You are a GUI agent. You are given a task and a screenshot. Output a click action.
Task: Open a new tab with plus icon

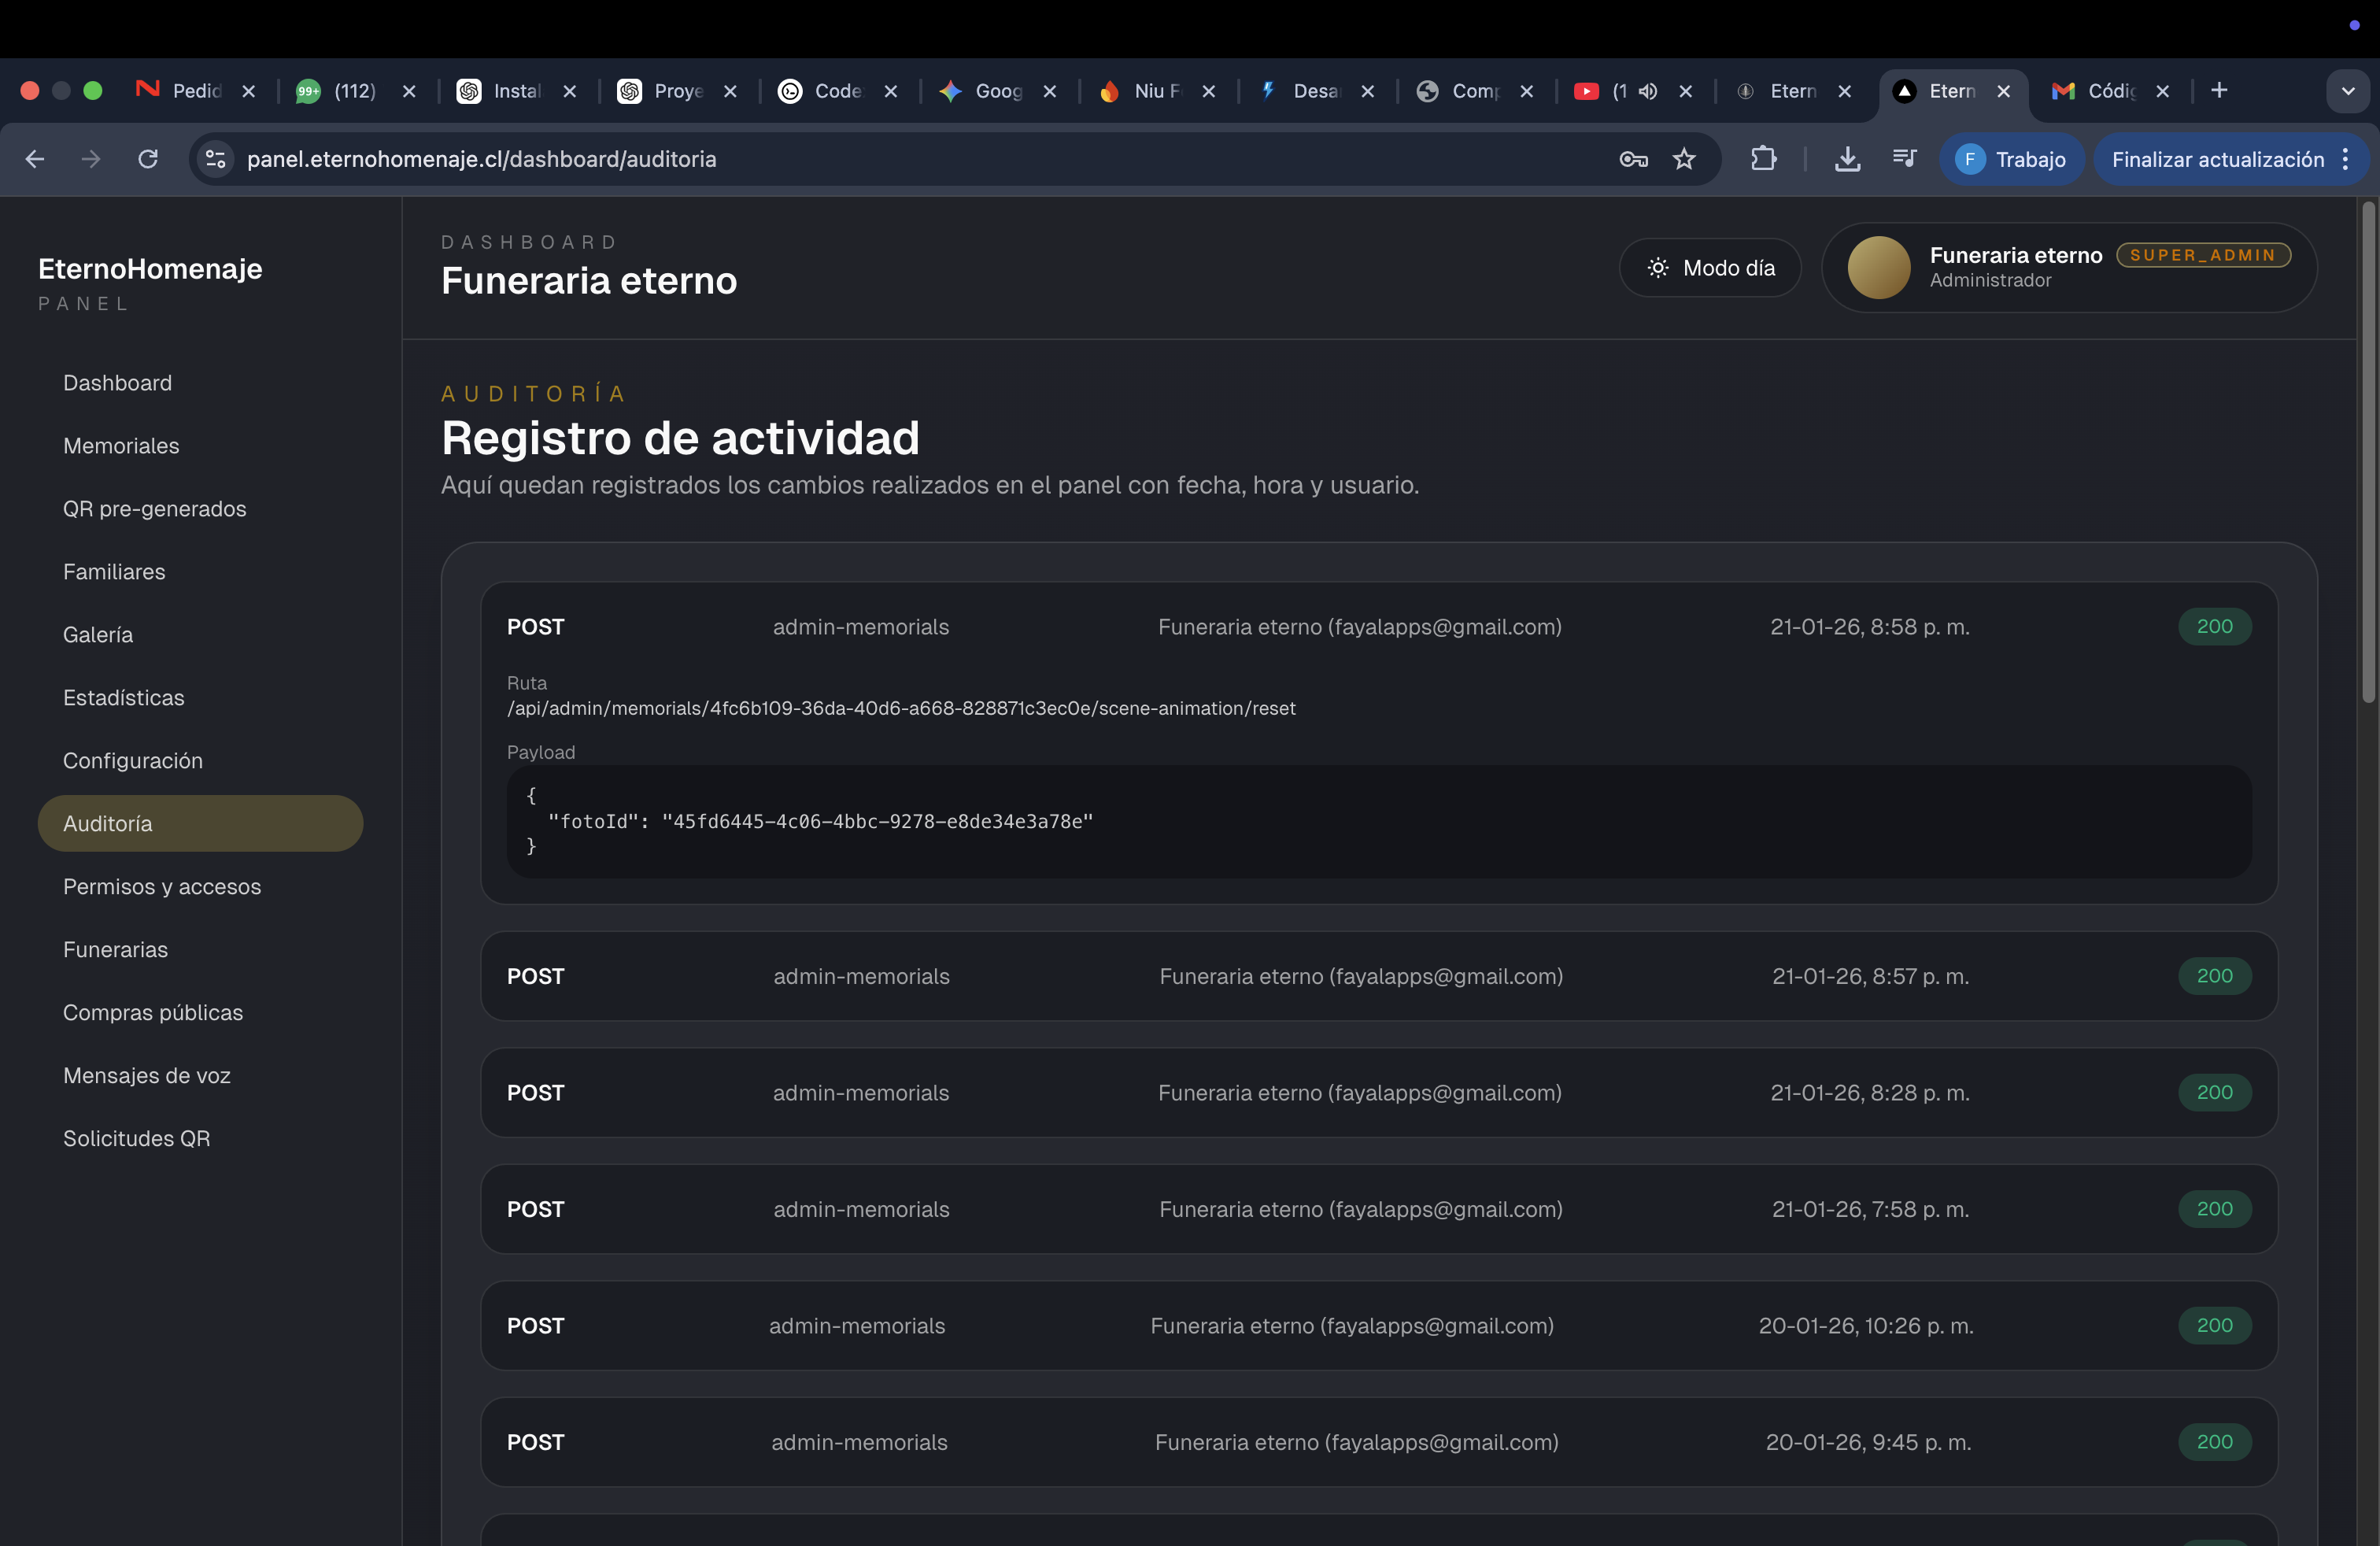(x=2219, y=91)
